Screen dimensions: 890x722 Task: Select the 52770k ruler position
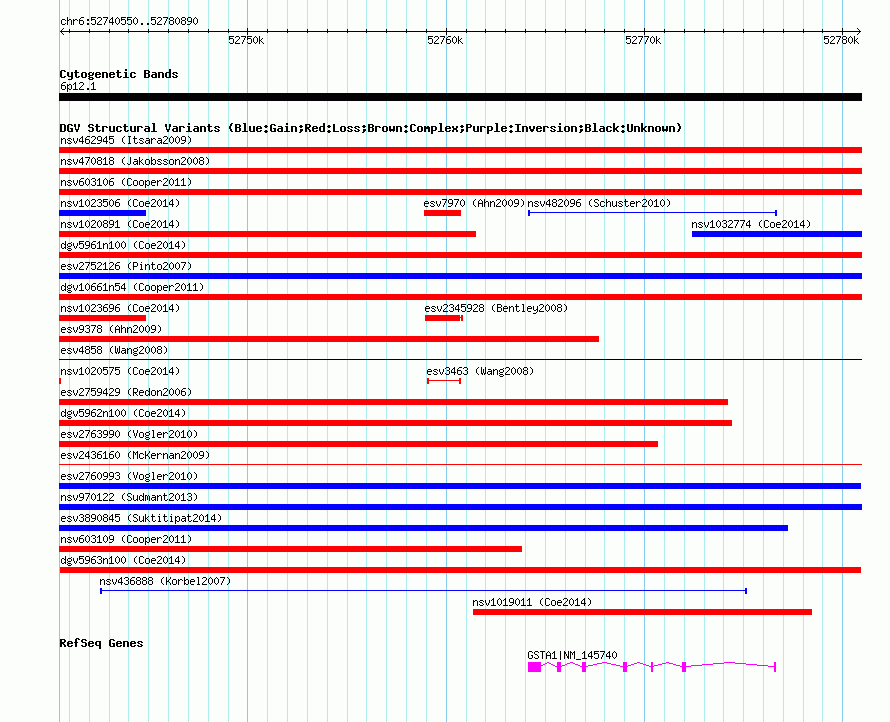point(643,40)
